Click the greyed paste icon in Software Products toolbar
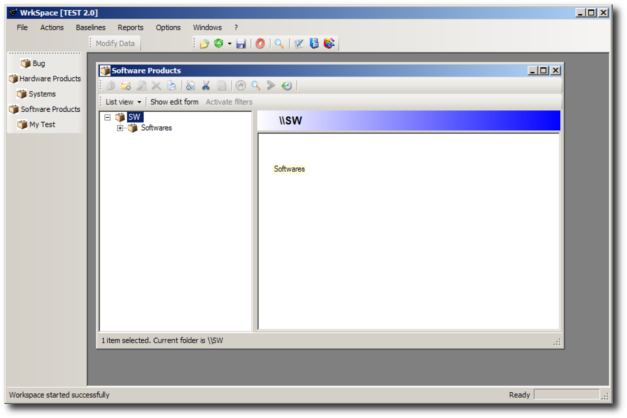 (x=221, y=86)
